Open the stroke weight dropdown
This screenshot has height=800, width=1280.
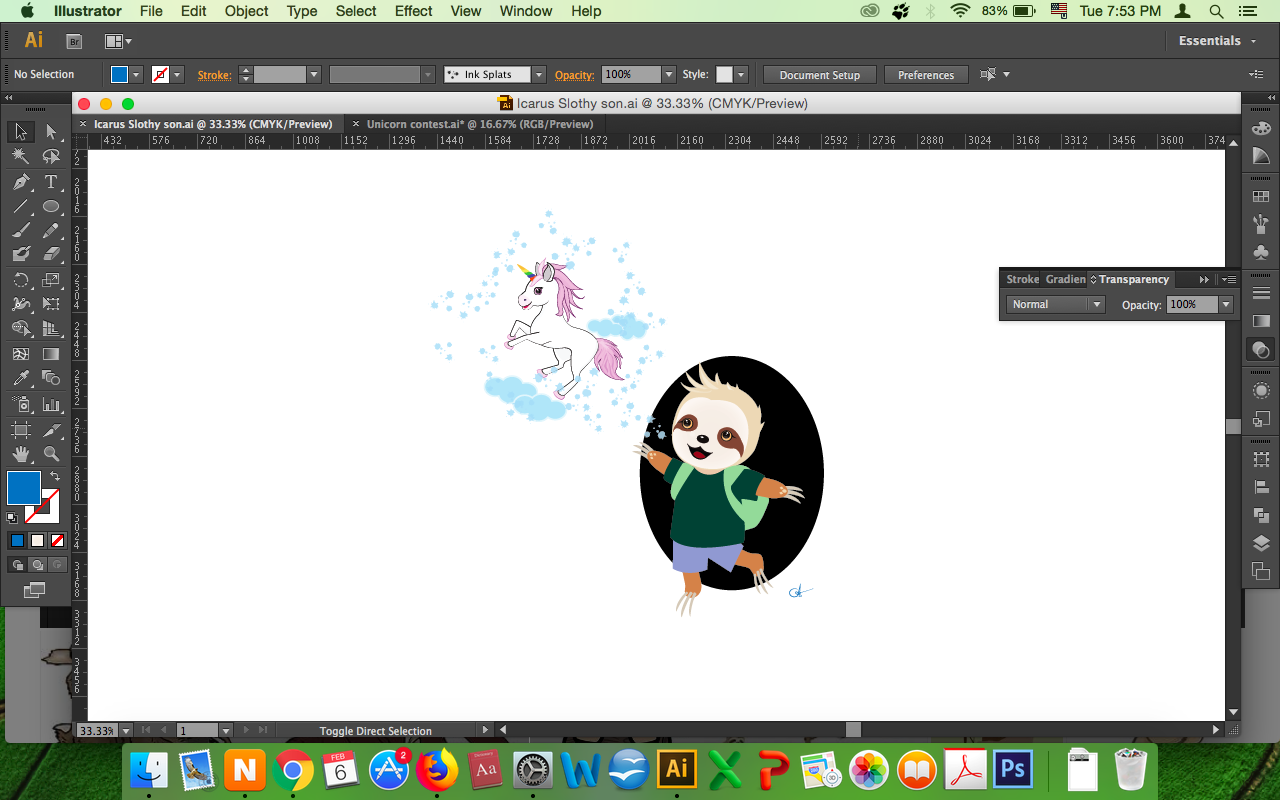point(314,75)
